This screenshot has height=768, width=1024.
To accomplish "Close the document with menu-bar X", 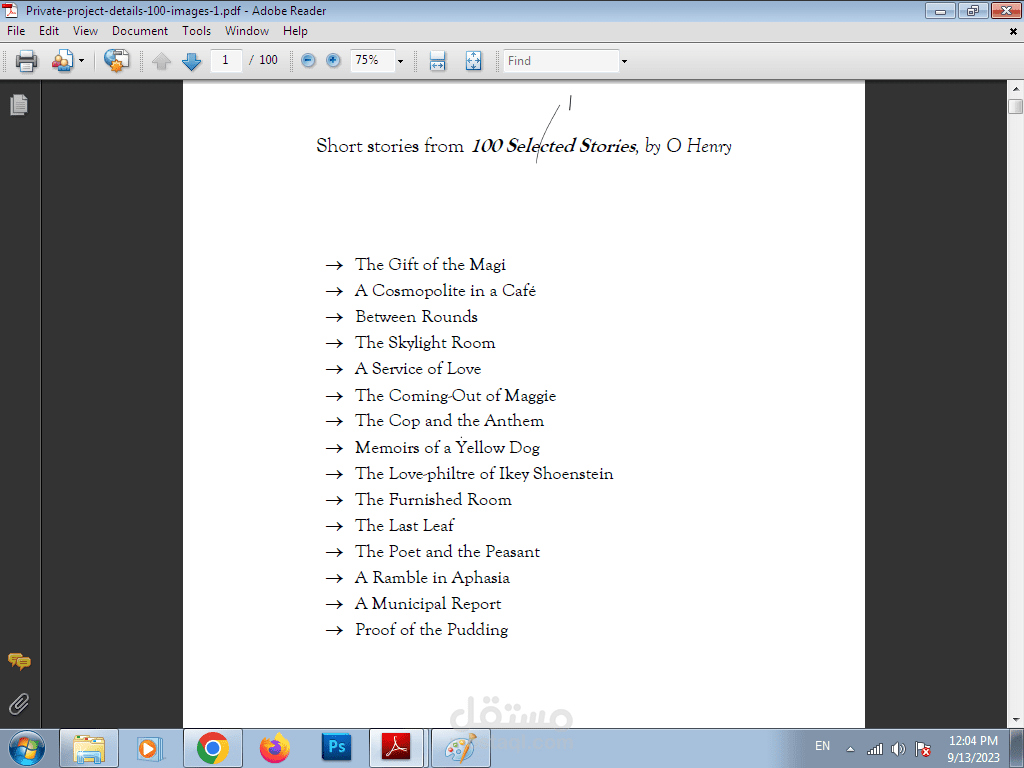I will (1013, 31).
